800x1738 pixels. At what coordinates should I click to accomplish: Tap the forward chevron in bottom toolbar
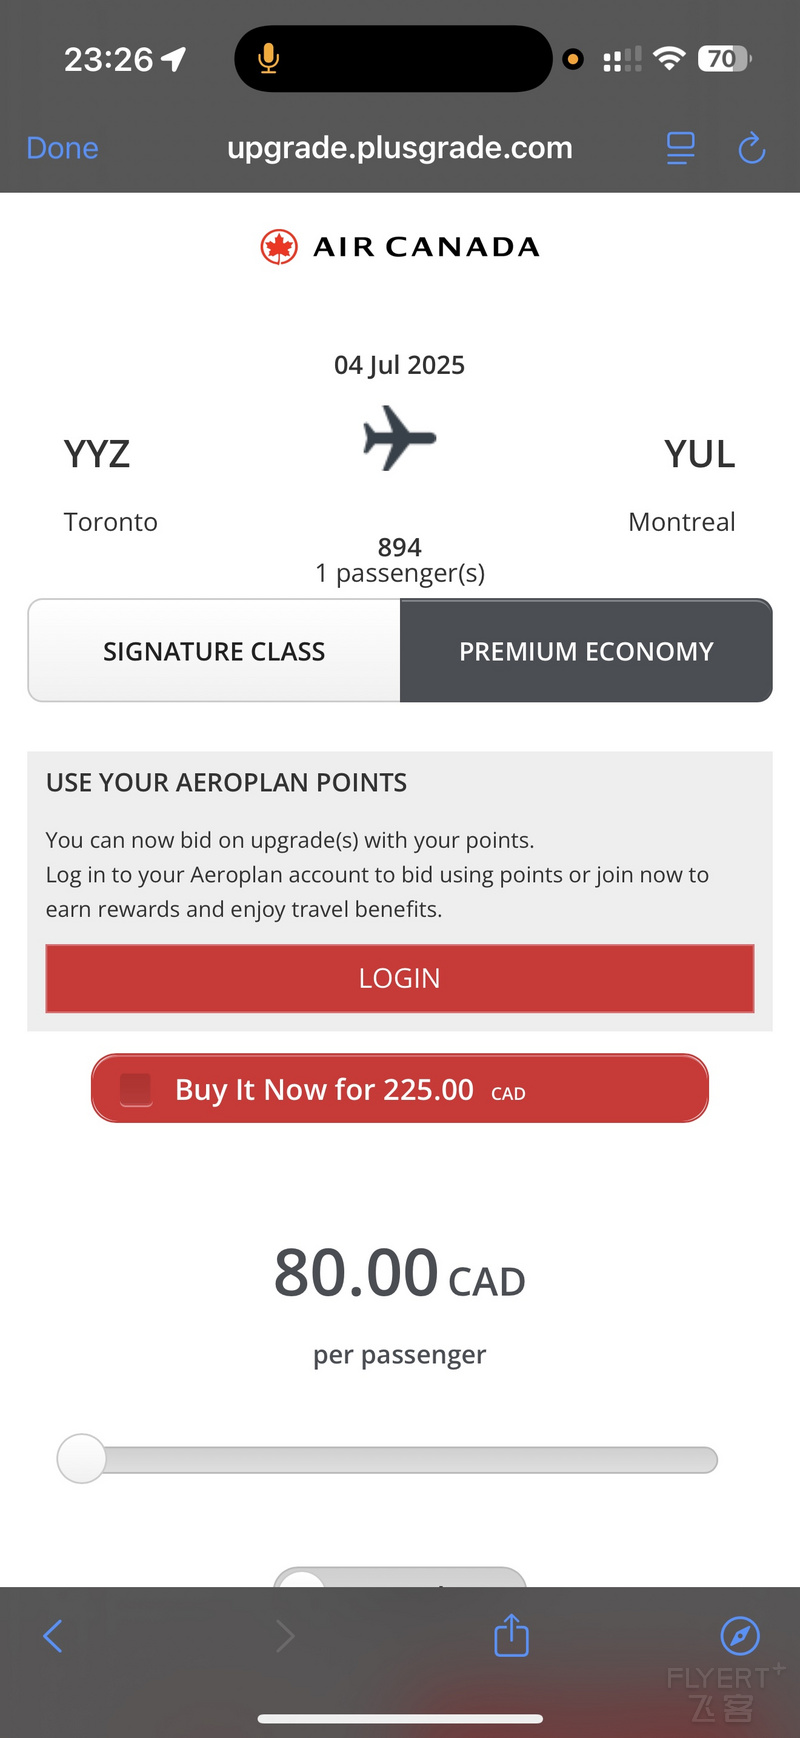tap(285, 1636)
